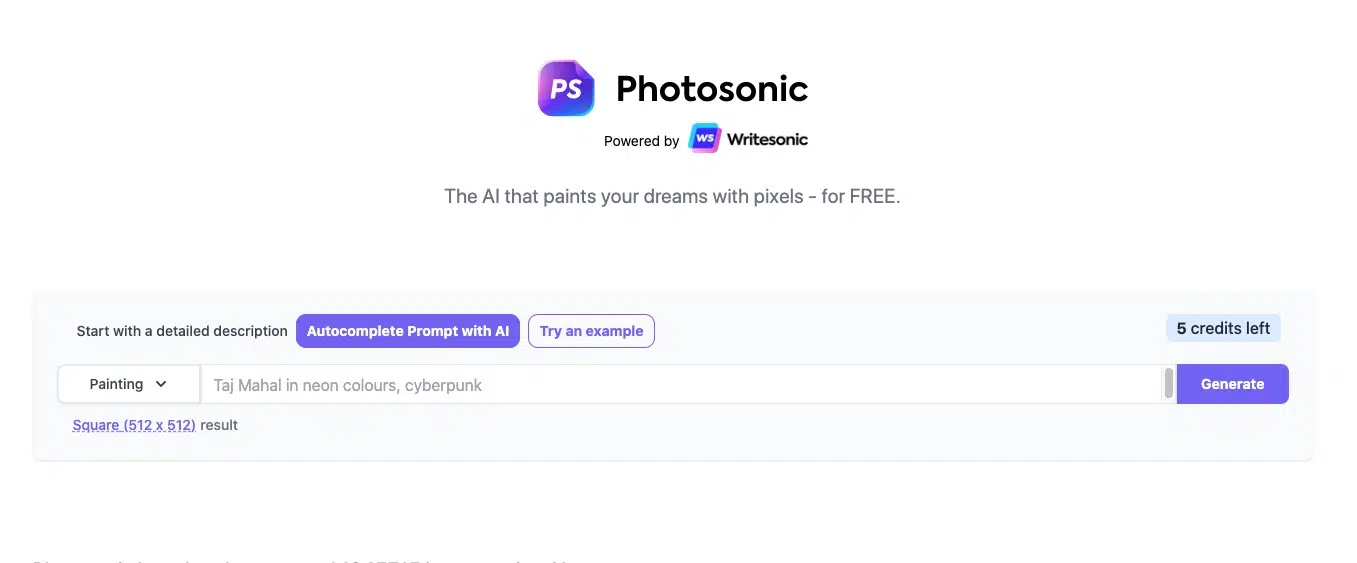Hit the Generate button
The width and height of the screenshot is (1357, 563).
click(x=1232, y=384)
